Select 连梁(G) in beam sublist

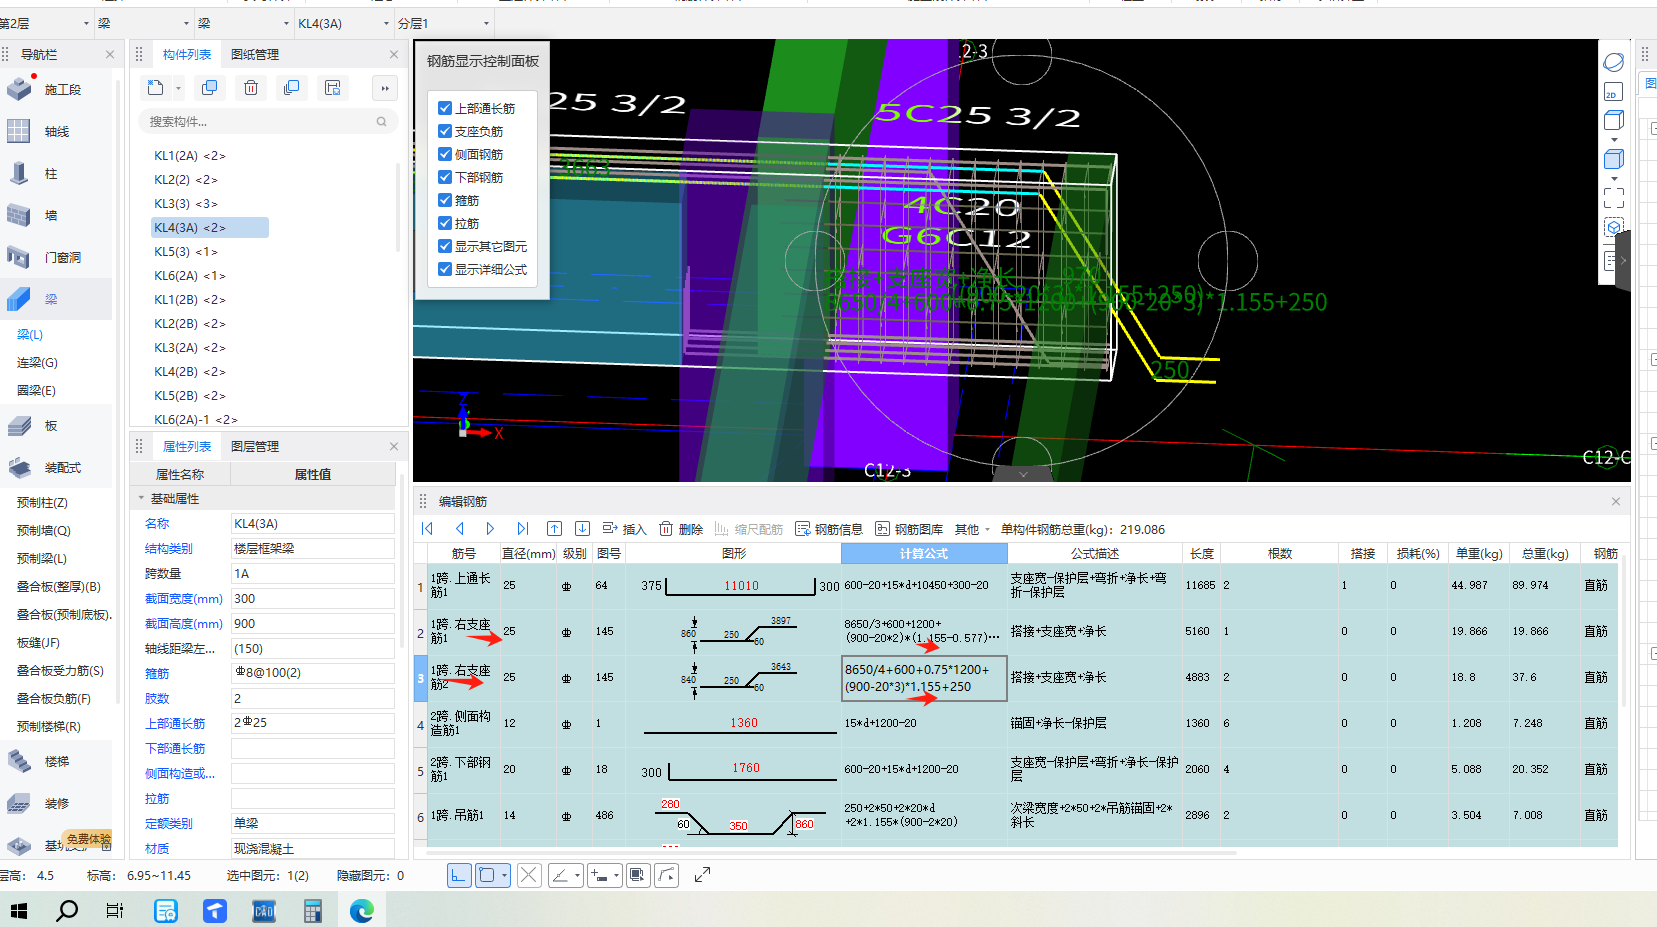click(37, 363)
